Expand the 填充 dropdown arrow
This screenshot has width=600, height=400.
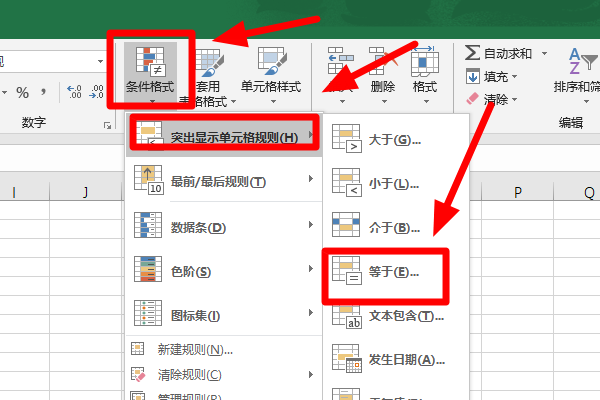(x=515, y=76)
